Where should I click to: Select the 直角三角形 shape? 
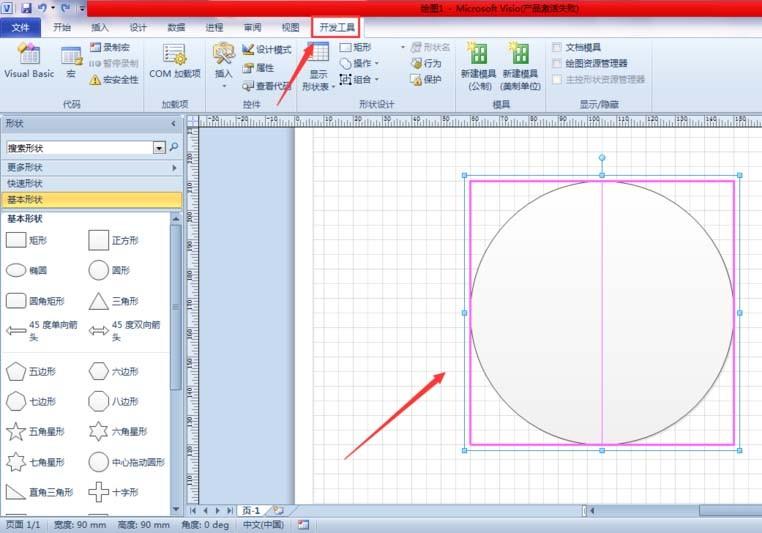pyautogui.click(x=40, y=492)
